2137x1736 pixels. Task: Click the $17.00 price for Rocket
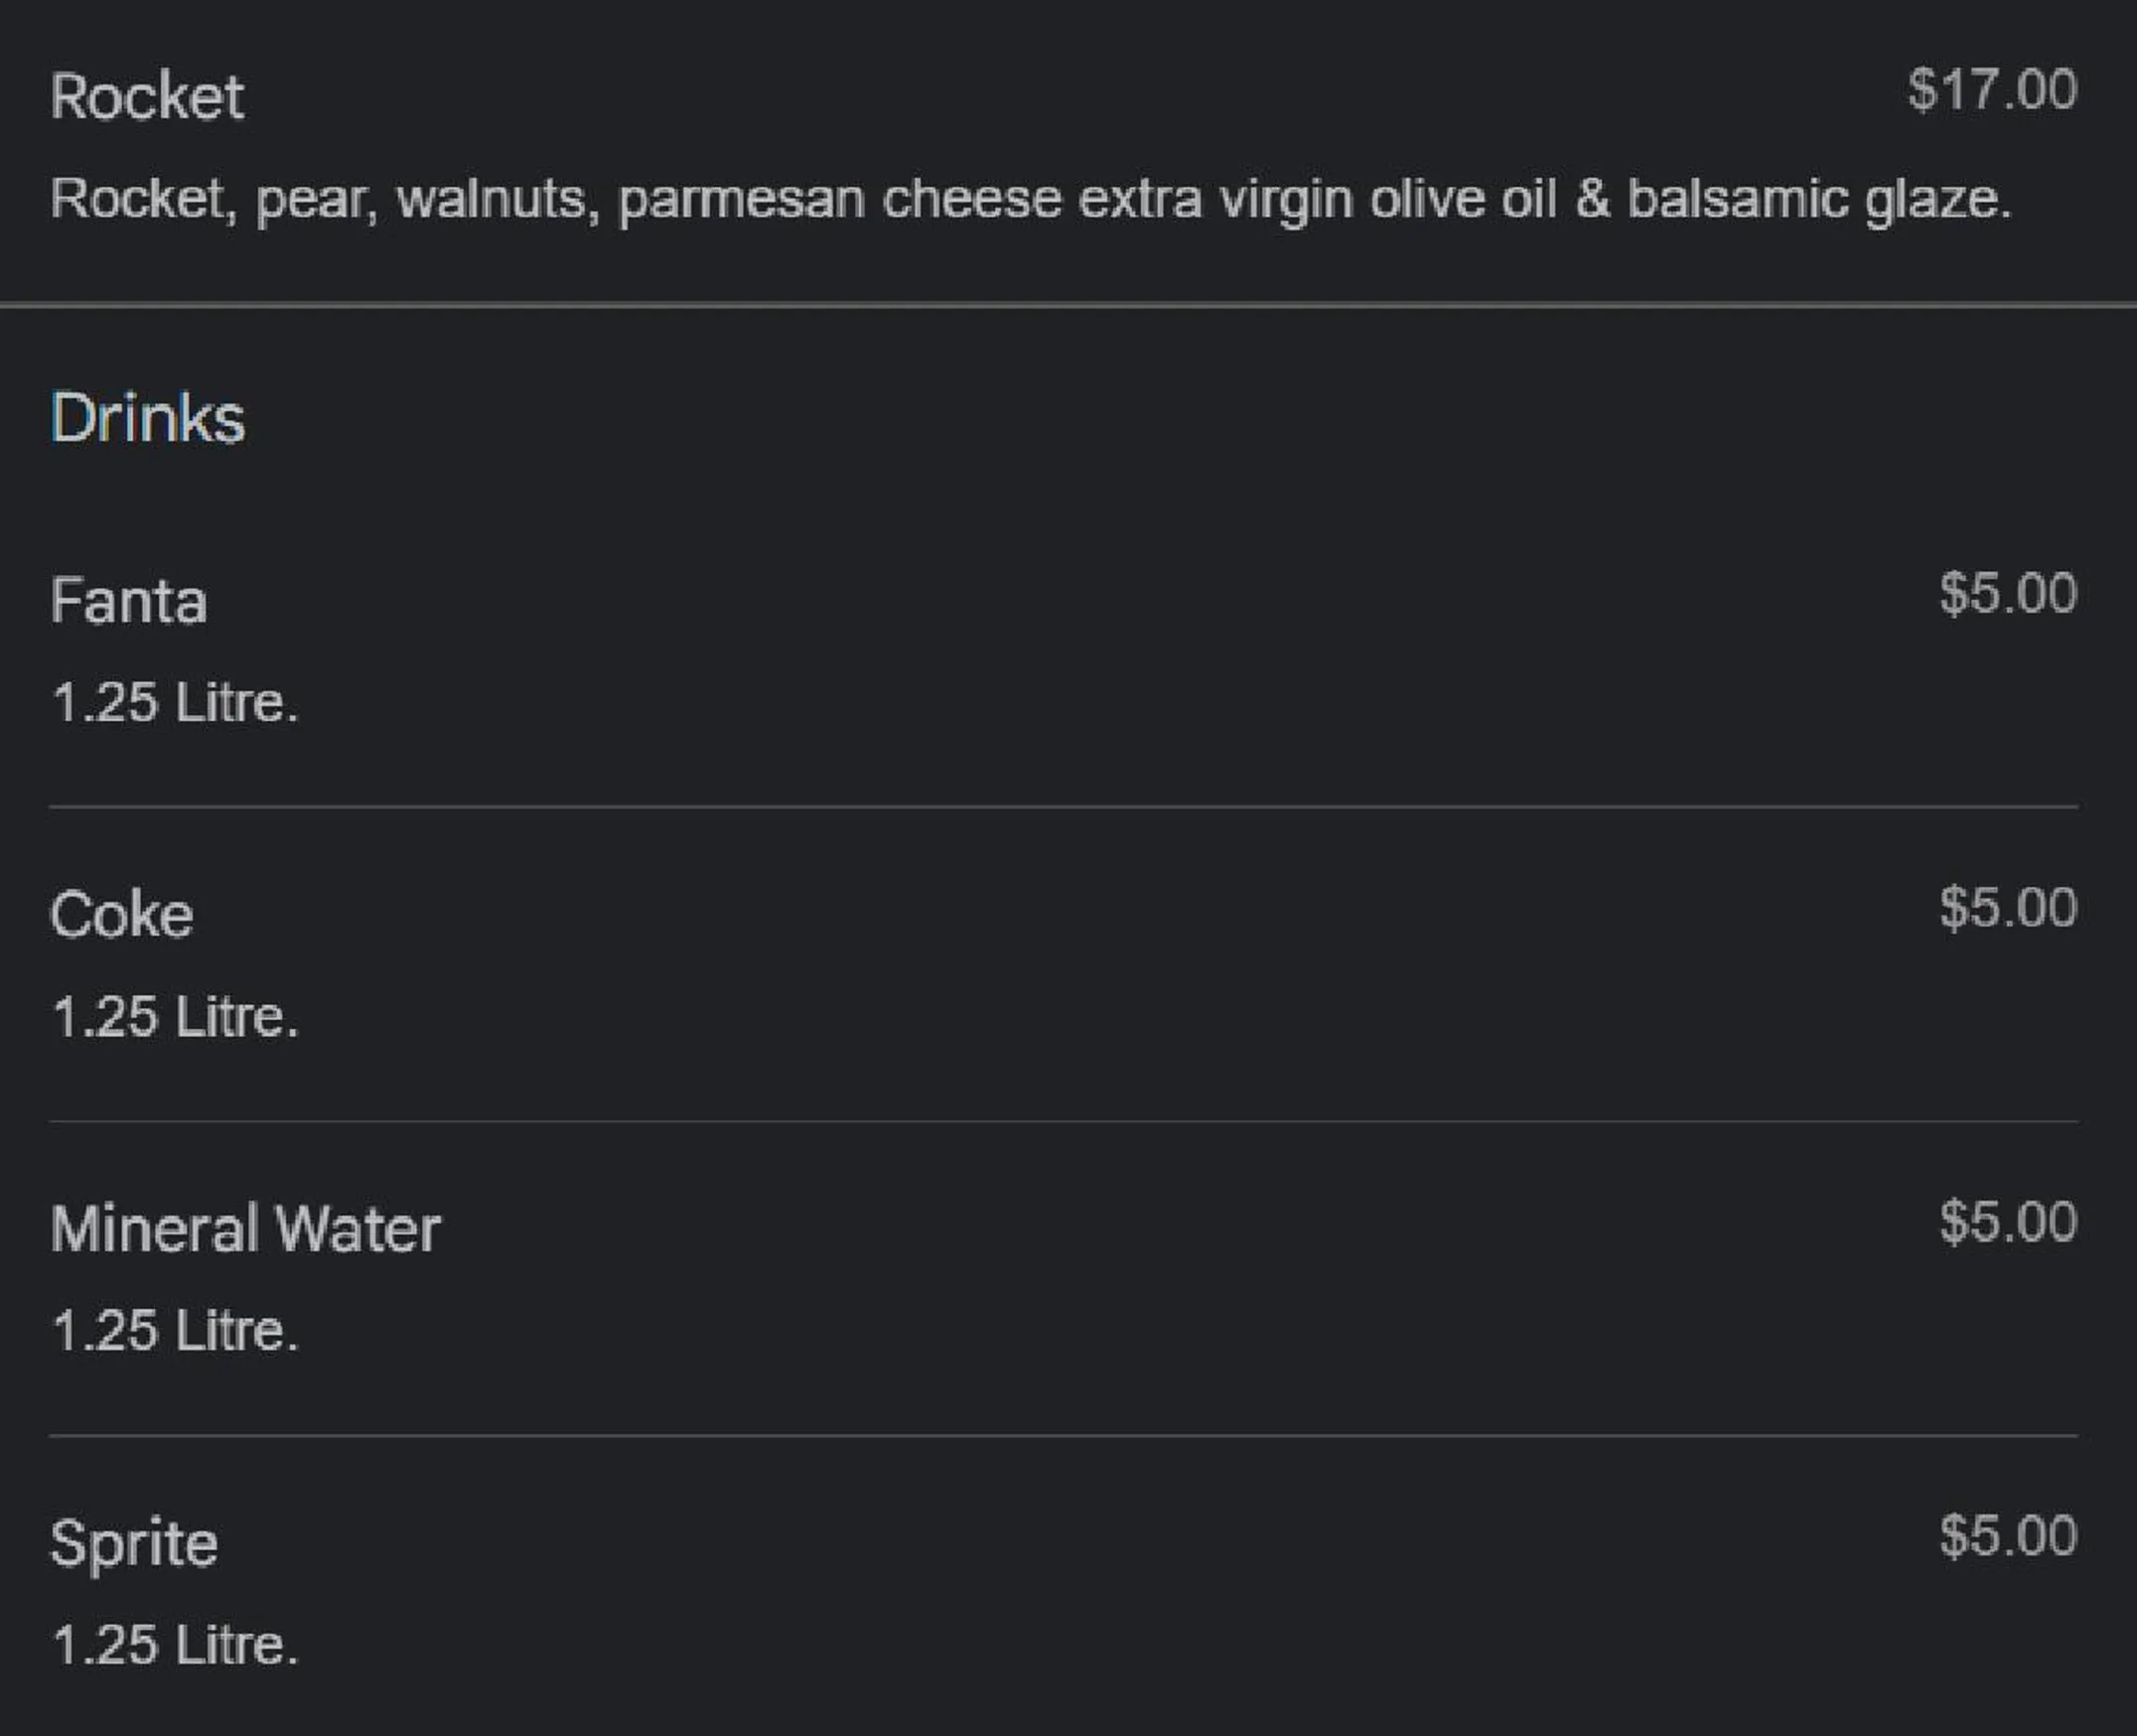click(1992, 90)
